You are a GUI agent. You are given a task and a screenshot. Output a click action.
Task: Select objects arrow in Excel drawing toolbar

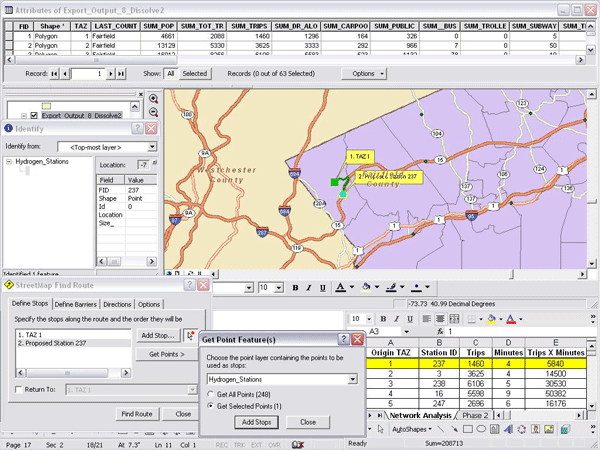(380, 429)
